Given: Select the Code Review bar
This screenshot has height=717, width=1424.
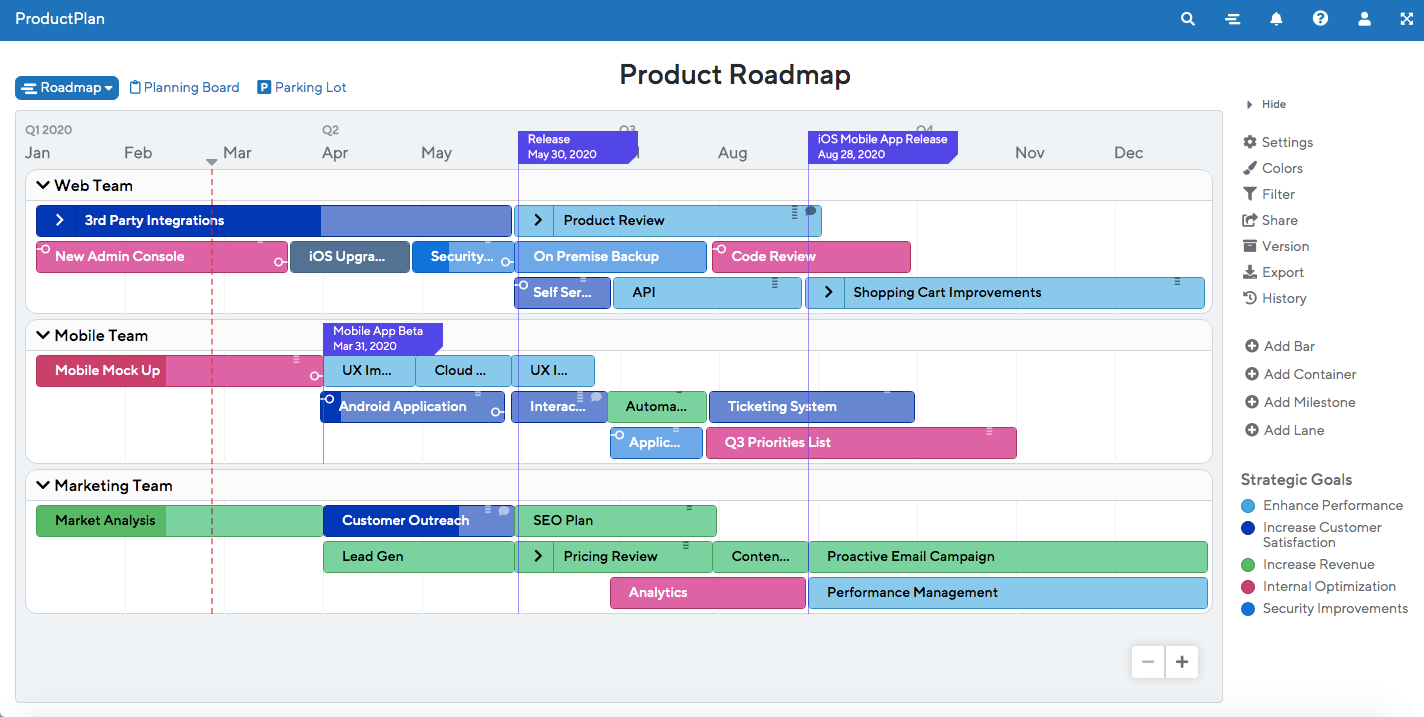Looking at the screenshot, I should [x=811, y=257].
